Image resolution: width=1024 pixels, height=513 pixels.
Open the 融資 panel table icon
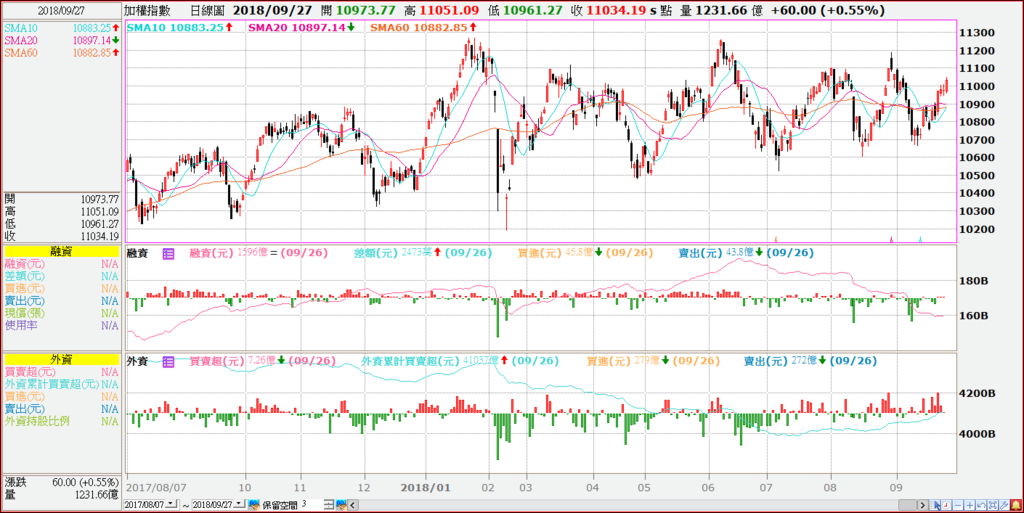[168, 253]
